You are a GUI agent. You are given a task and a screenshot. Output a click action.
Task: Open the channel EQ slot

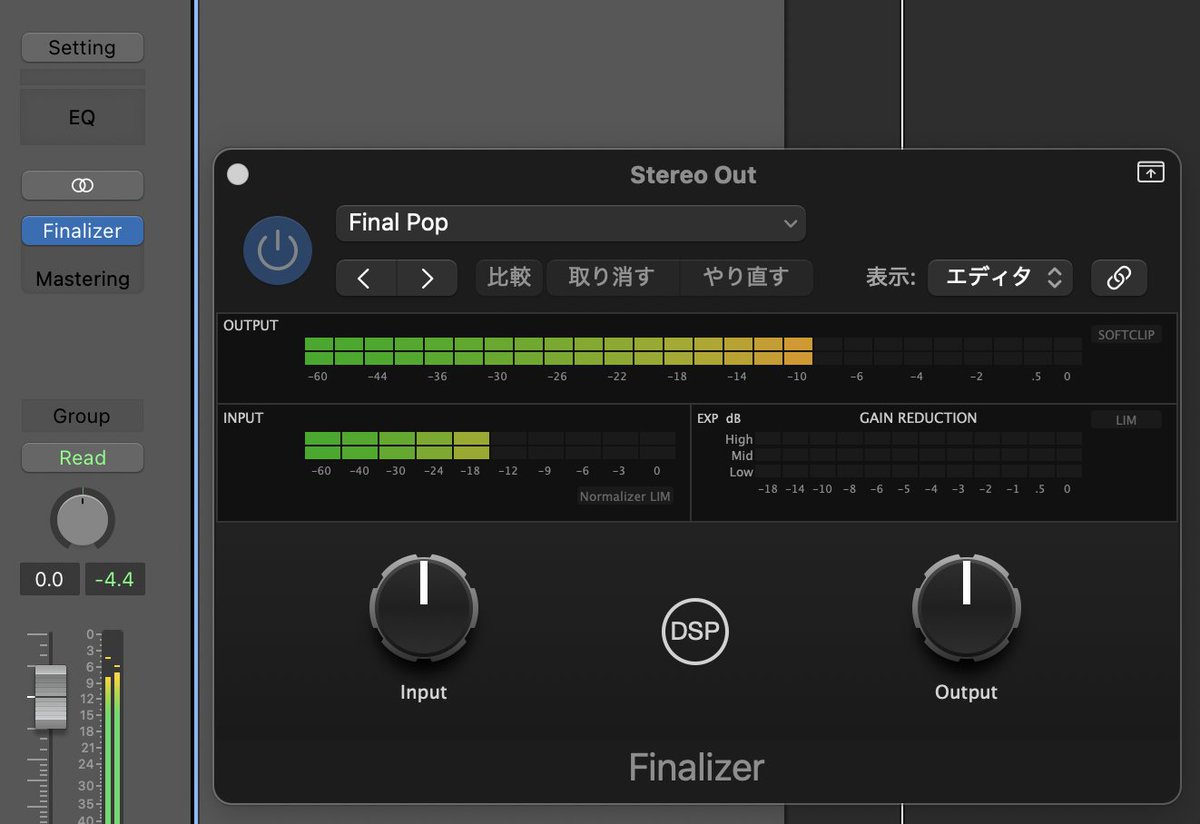[x=82, y=117]
